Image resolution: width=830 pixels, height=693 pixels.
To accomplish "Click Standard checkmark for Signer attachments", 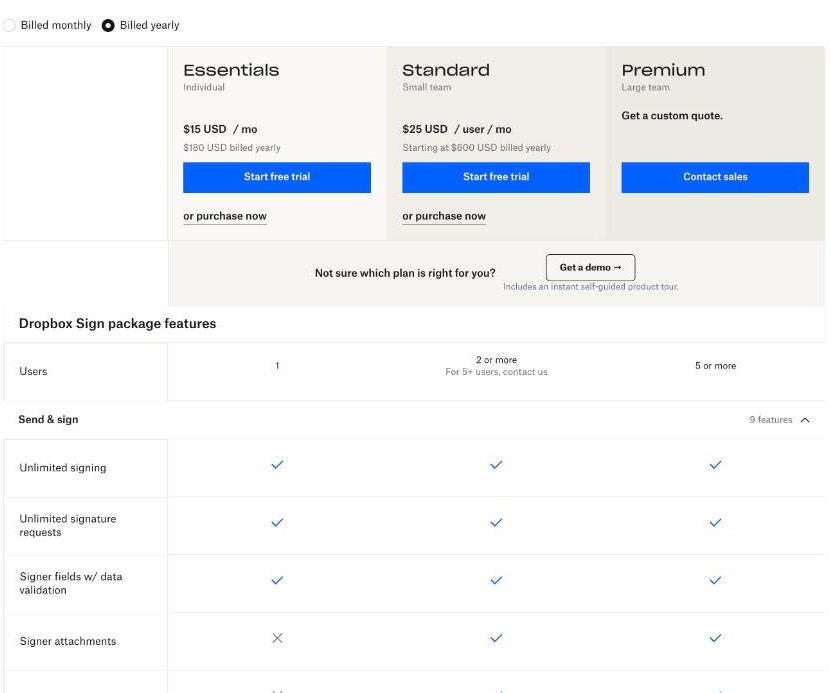I will [496, 638].
